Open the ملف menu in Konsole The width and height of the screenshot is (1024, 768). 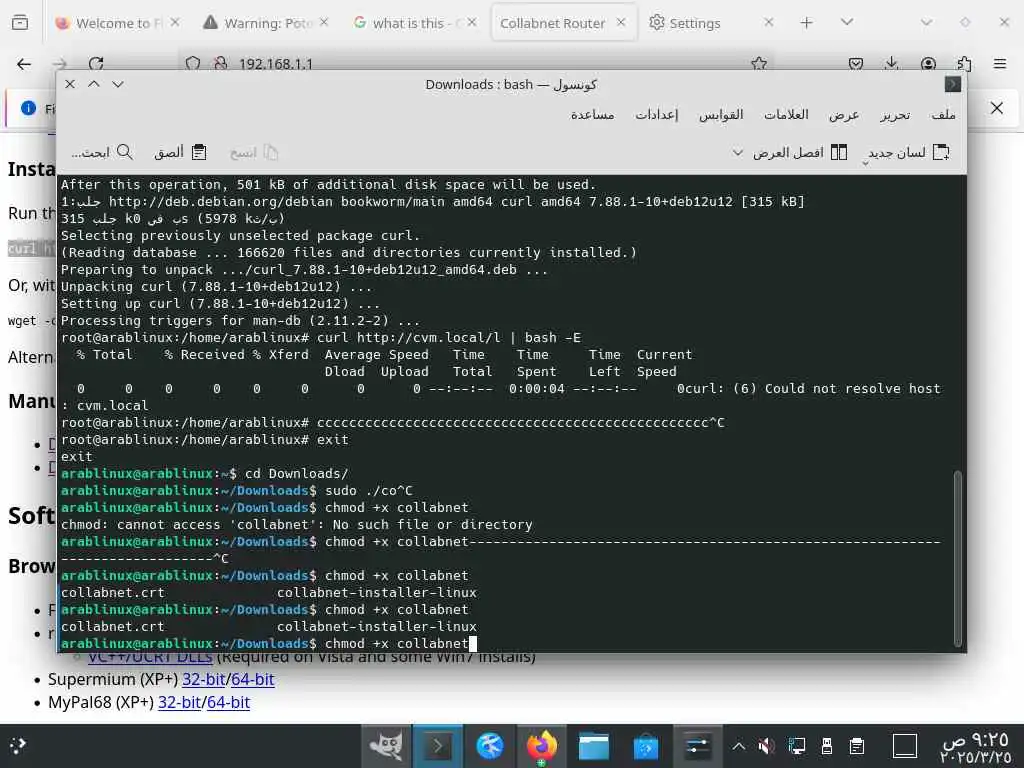943,115
